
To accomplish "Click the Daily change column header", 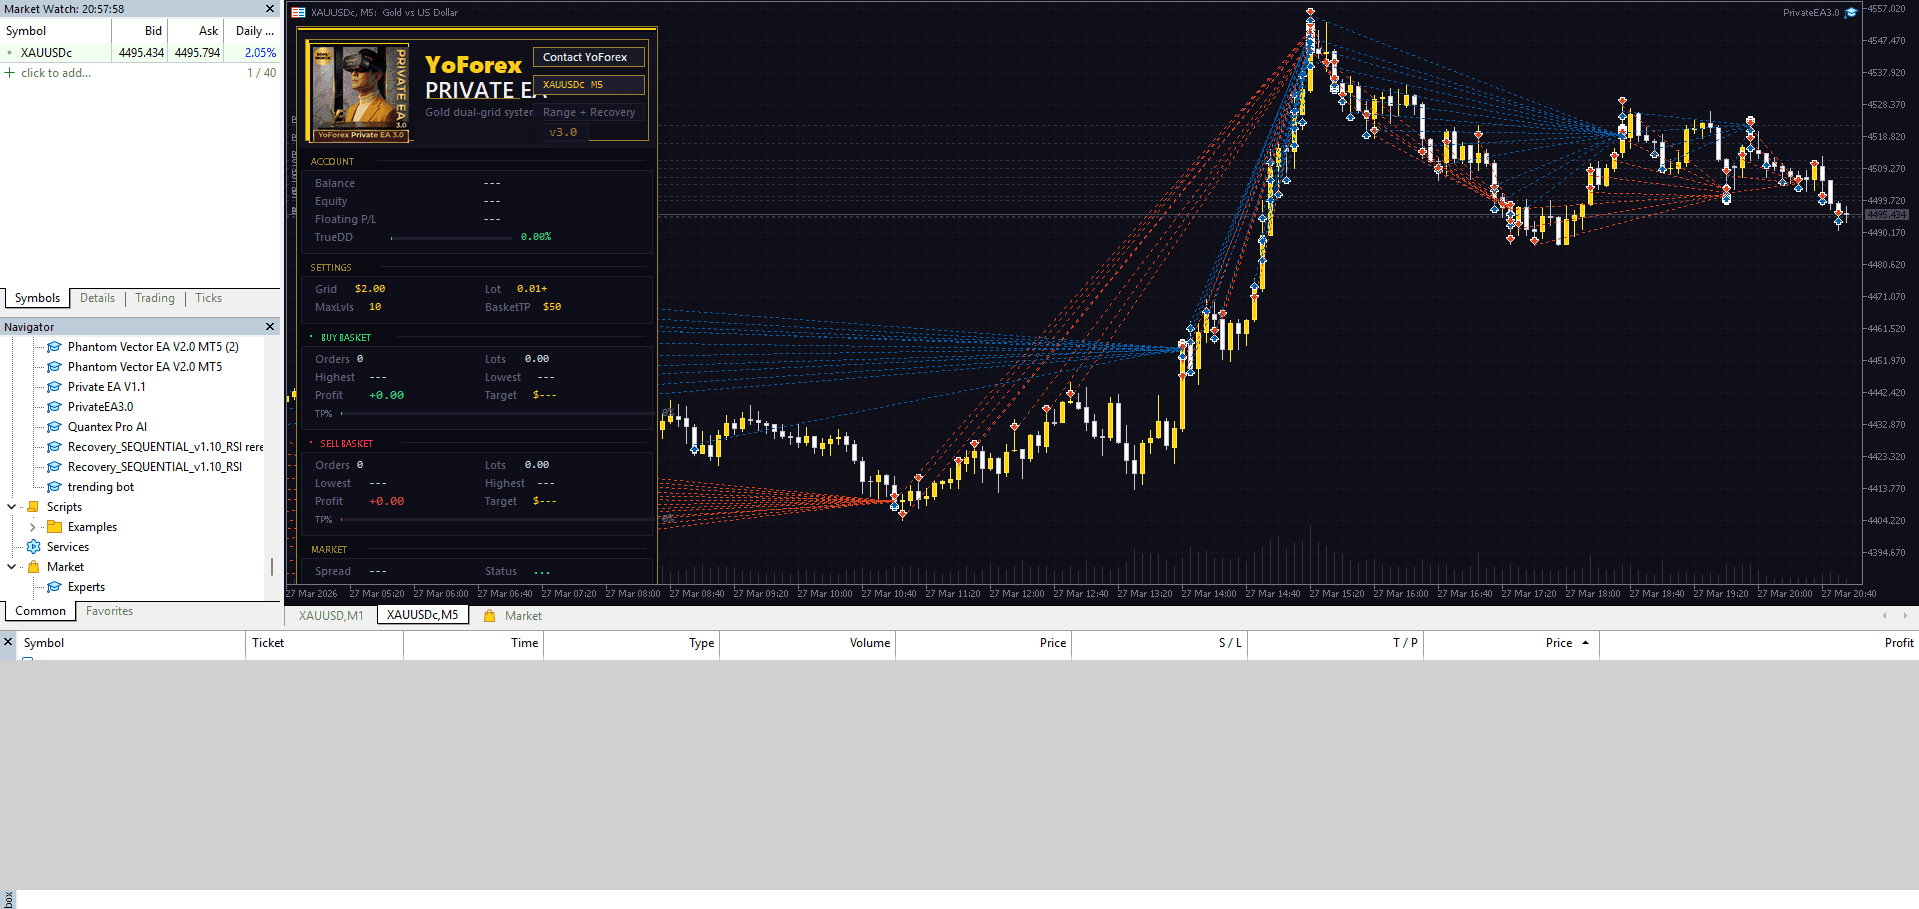I will pos(254,31).
